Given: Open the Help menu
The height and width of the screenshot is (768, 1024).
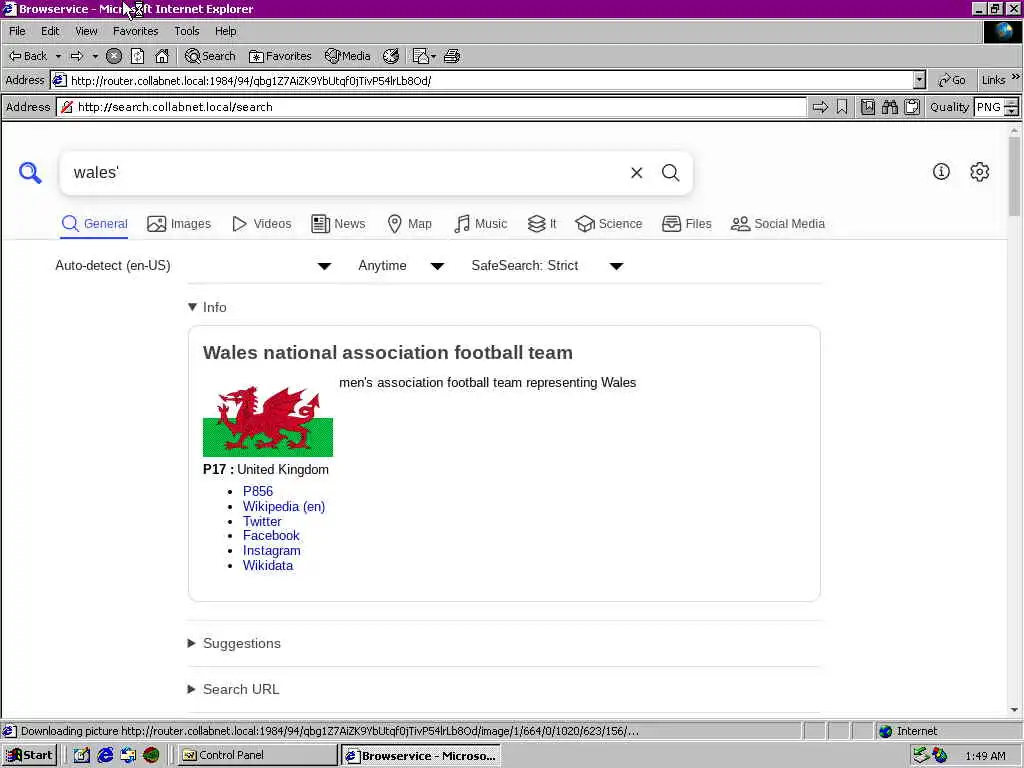Looking at the screenshot, I should pyautogui.click(x=225, y=31).
